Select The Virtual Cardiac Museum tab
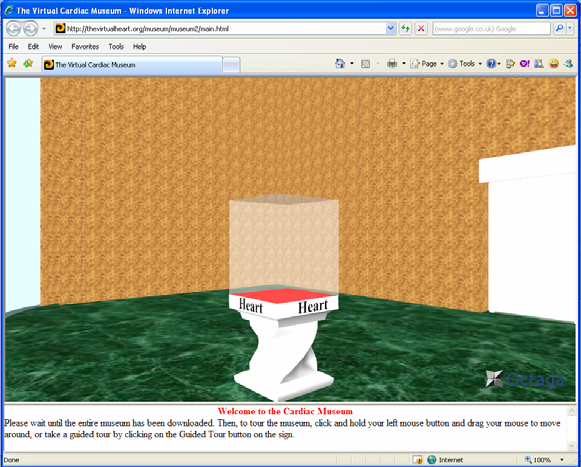This screenshot has width=581, height=467. click(x=132, y=65)
